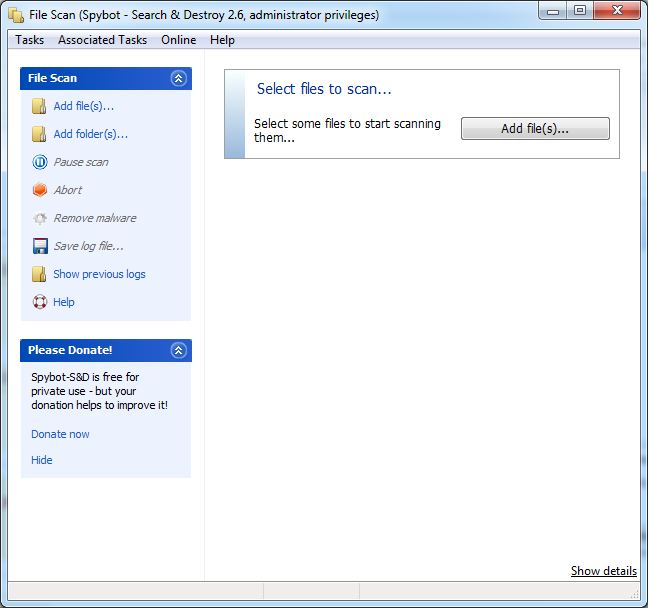Click the Add file(s)... link in sidebar
The height and width of the screenshot is (608, 648).
(83, 106)
